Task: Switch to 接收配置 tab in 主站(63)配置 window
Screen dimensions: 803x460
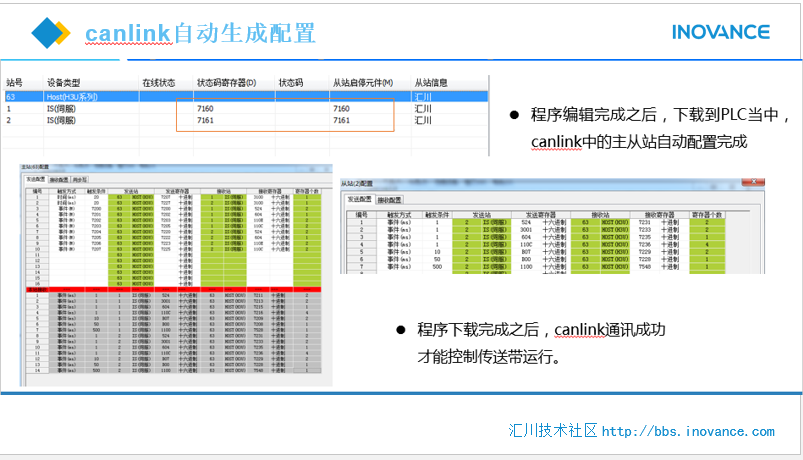Action: pos(59,180)
